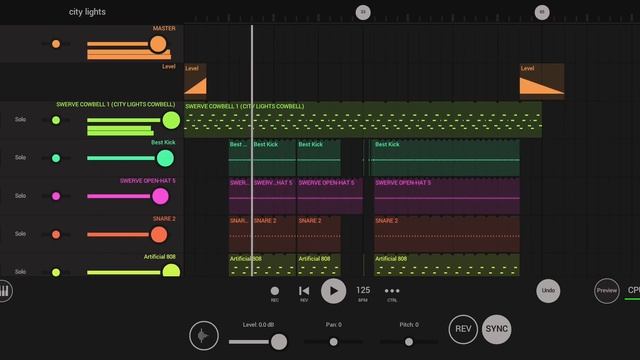
Task: Click the Snare 2 volume knob
Action: 159,235
